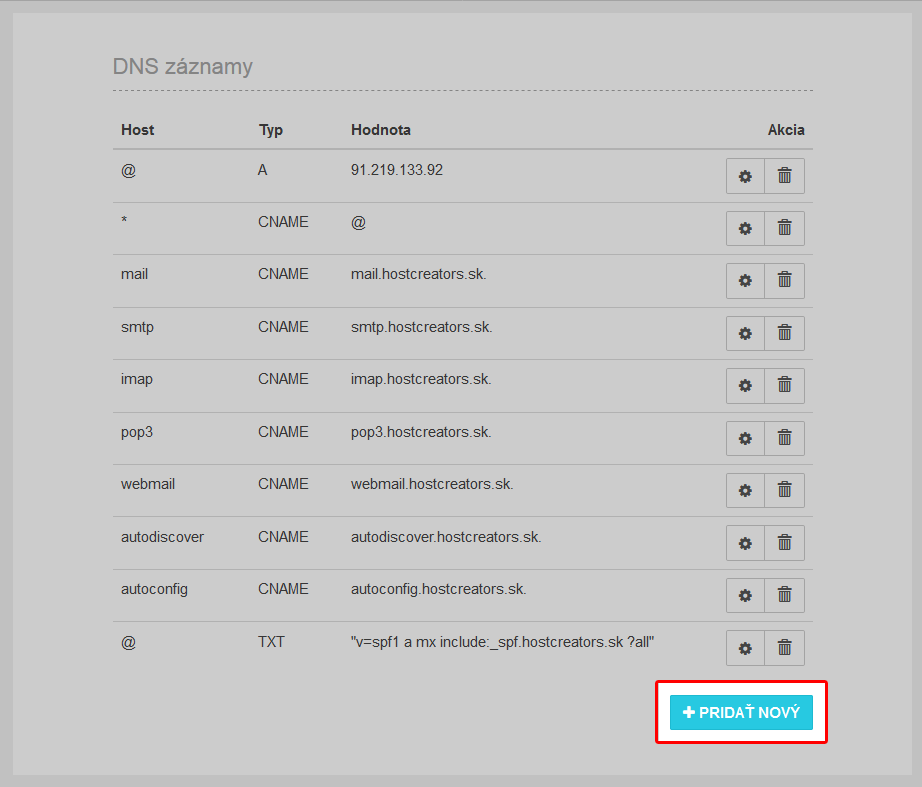Delete the autoconfig record
This screenshot has width=922, height=787.
pos(784,595)
